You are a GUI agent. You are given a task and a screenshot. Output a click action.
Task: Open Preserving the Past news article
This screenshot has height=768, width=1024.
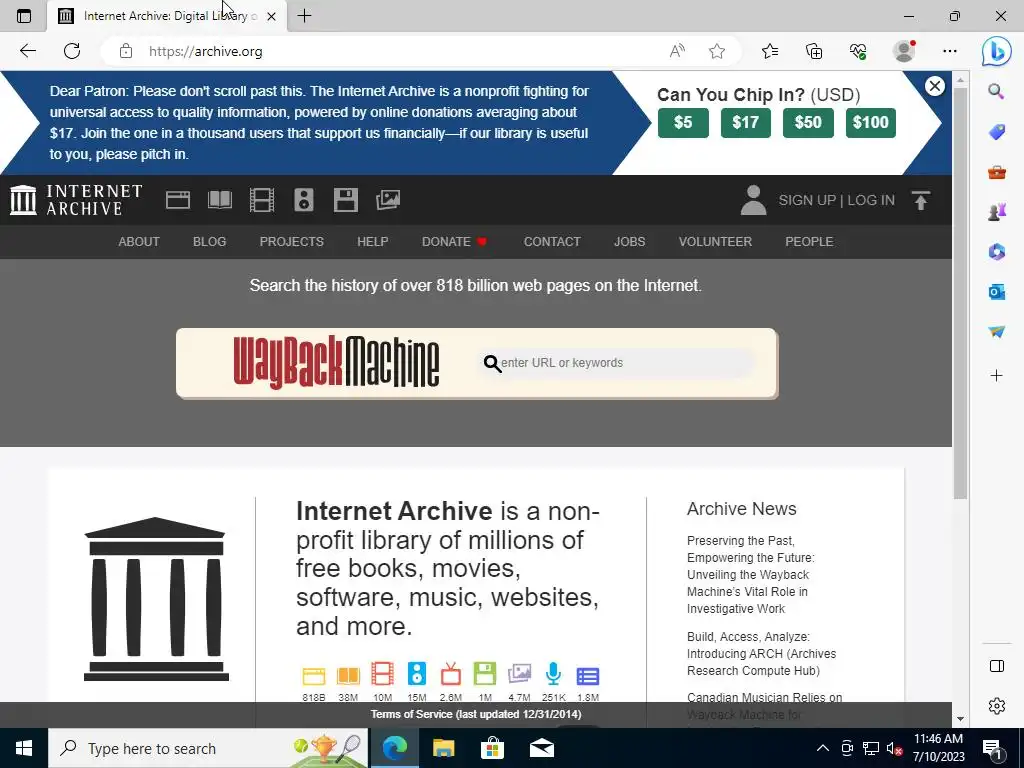tap(750, 575)
